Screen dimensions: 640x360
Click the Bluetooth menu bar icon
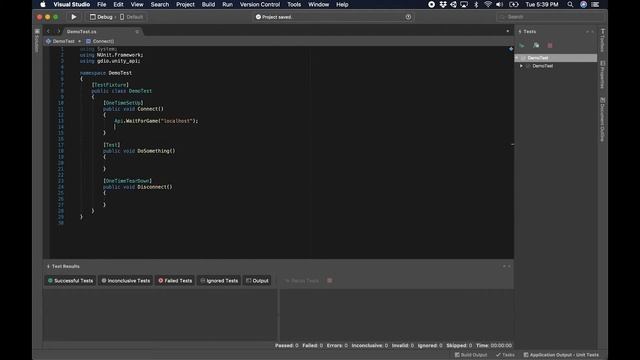click(x=476, y=4)
